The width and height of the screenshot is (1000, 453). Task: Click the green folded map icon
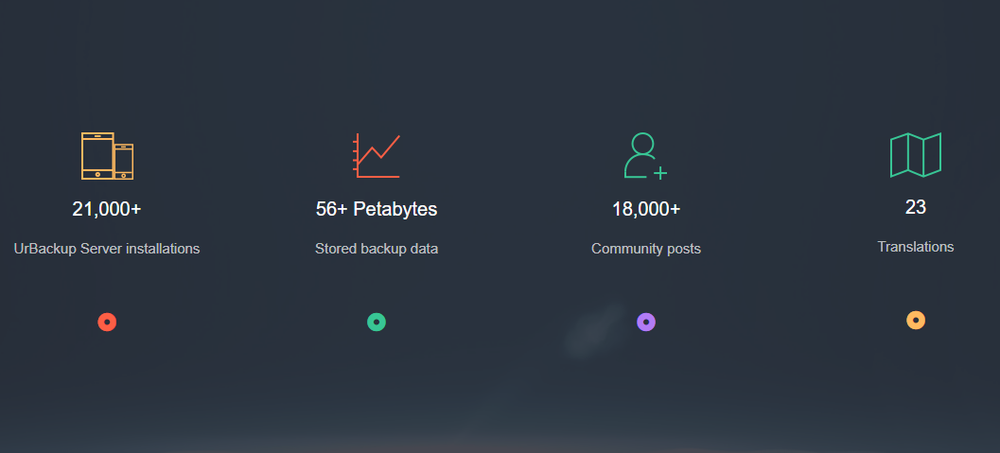[x=915, y=155]
